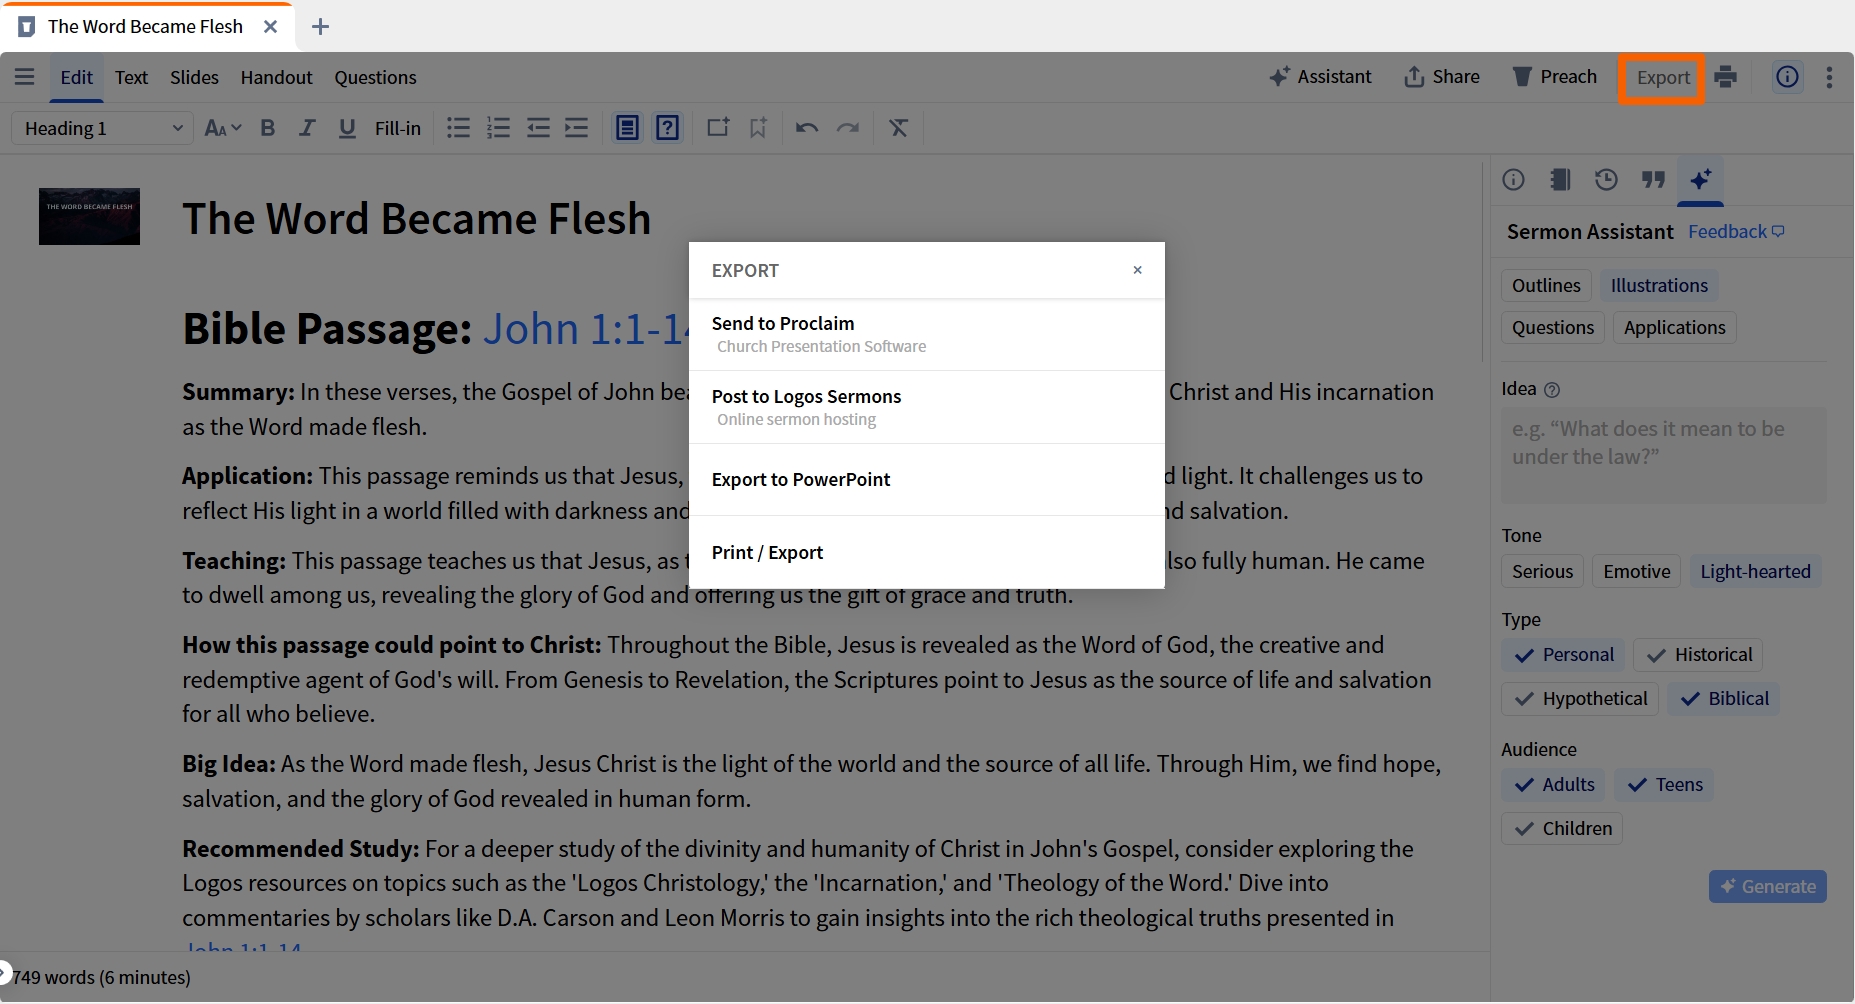Toggle underline formatting
This screenshot has height=1004, width=1855.
(347, 128)
